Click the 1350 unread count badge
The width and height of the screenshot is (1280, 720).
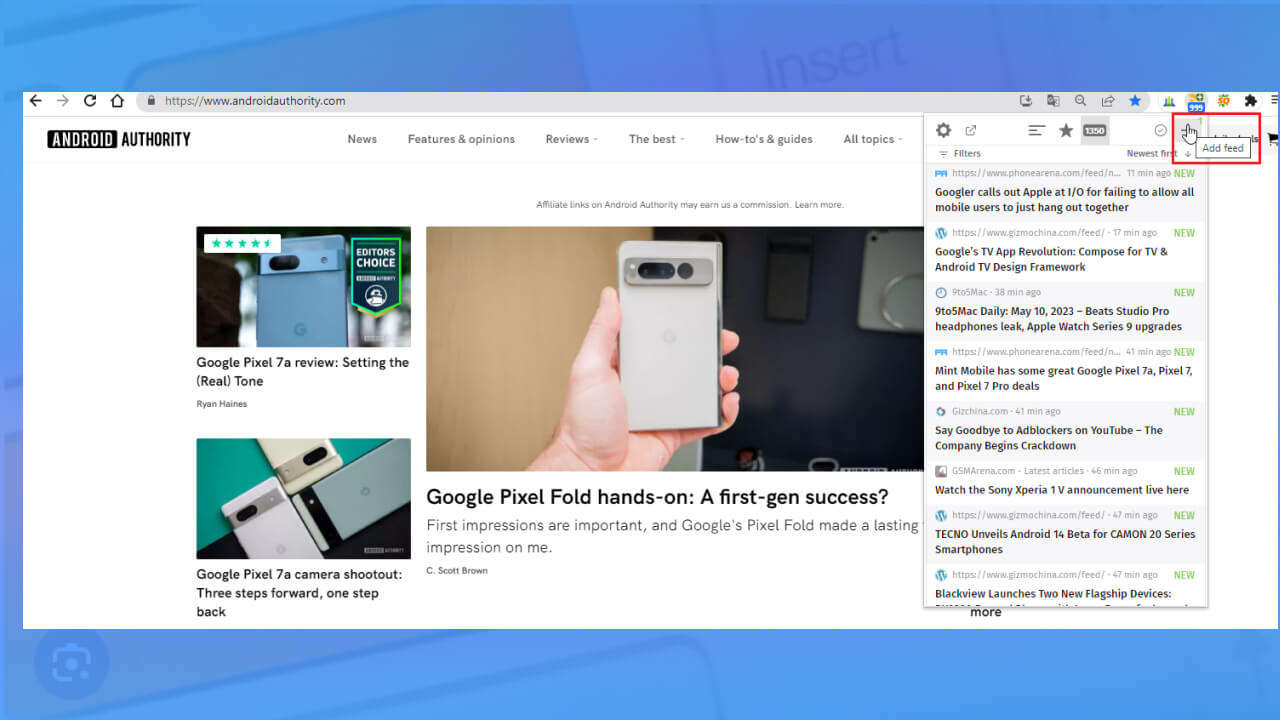[1095, 130]
